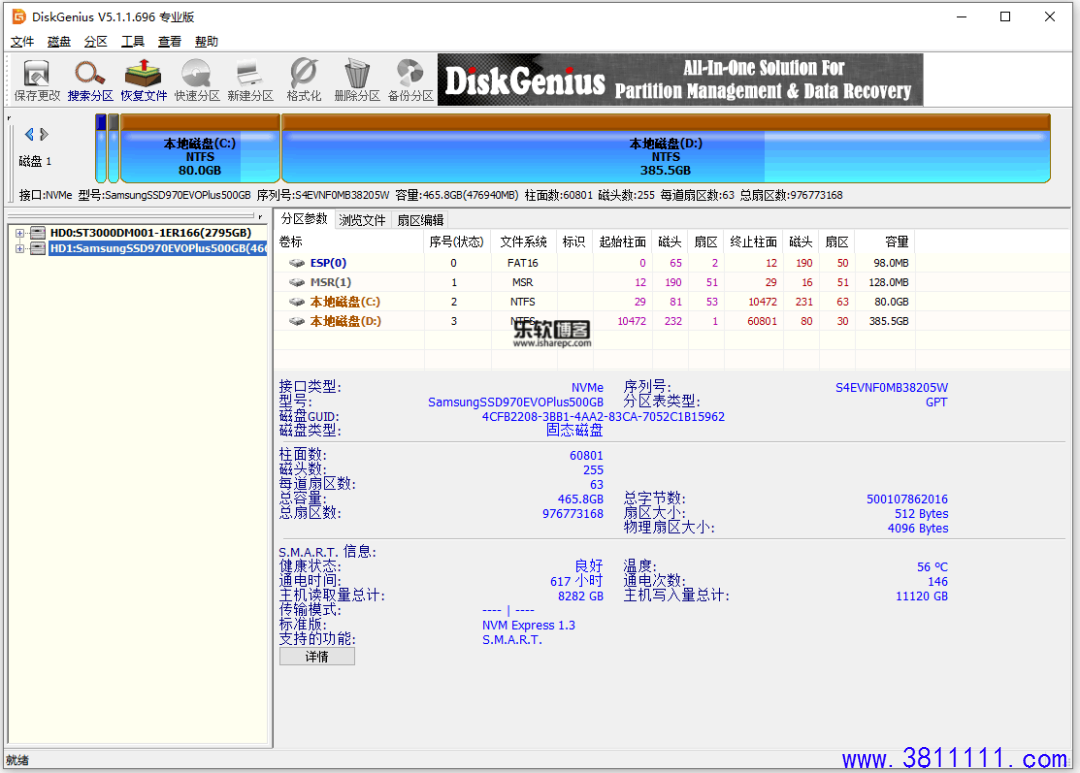Click the 终止柱面 column header
The image size is (1080, 773).
754,242
